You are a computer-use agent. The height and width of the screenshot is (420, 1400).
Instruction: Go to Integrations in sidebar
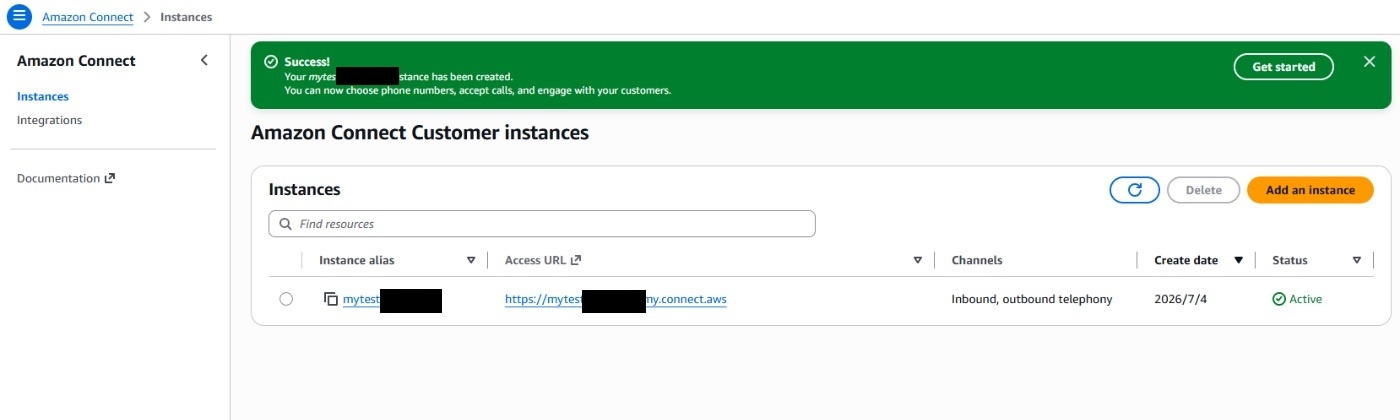(x=49, y=120)
